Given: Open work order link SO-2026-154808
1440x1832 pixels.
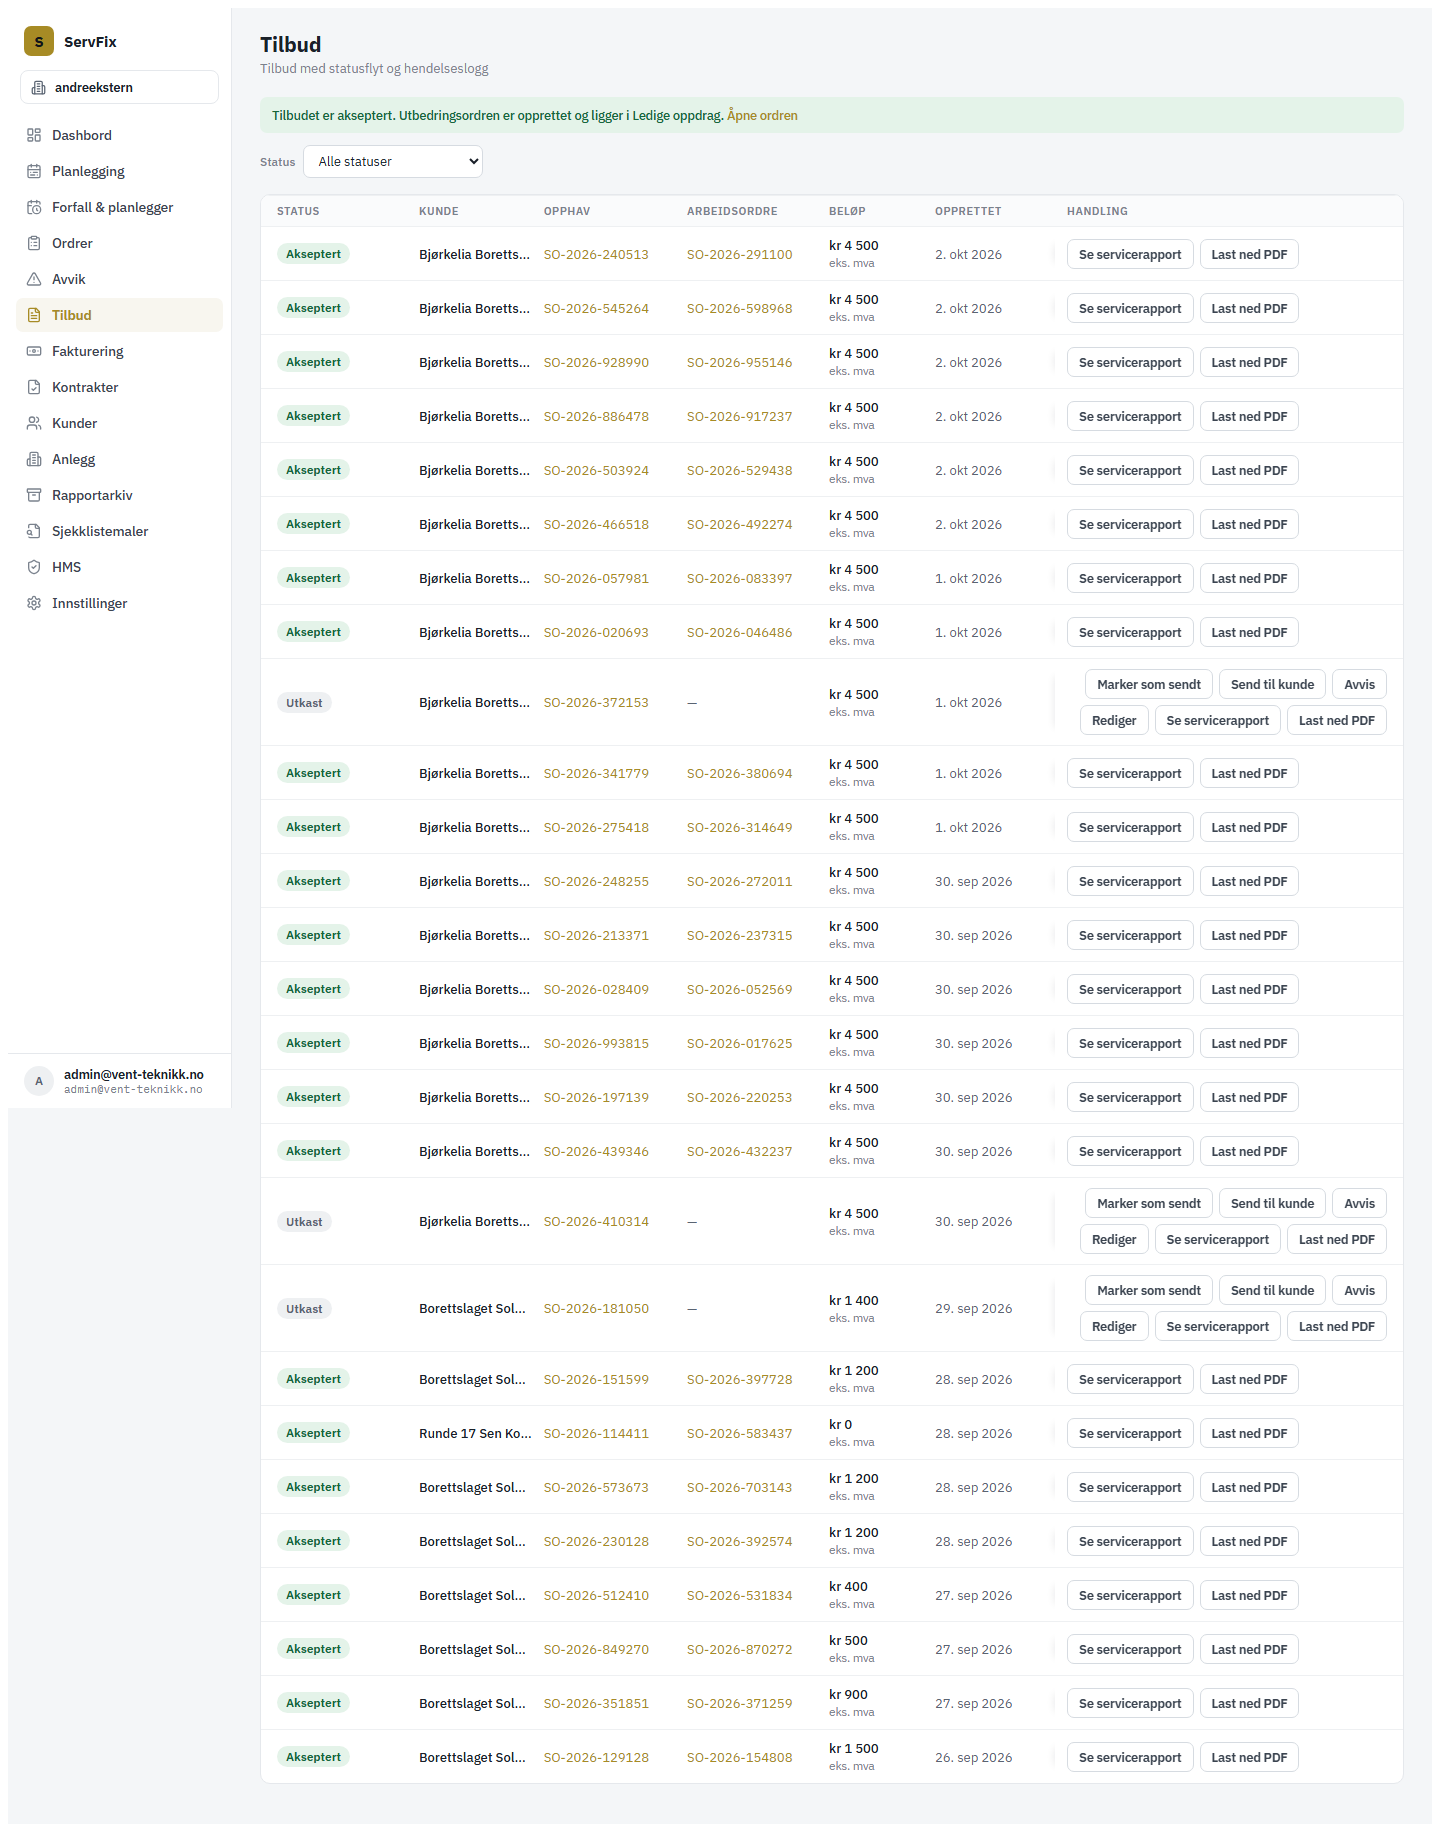Looking at the screenshot, I should click(740, 1758).
